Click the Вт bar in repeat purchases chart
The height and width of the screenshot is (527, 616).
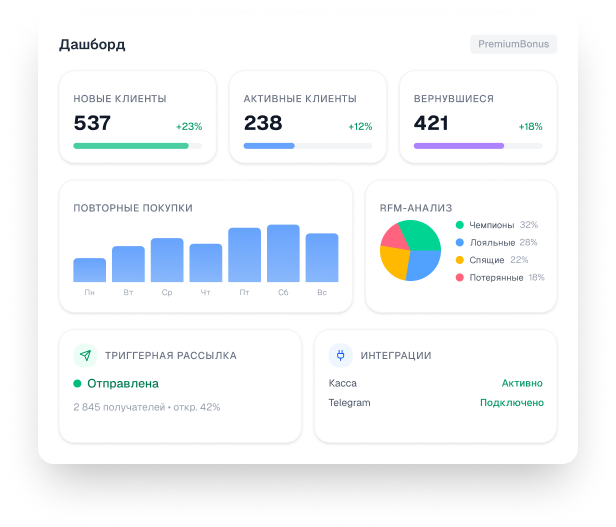128,264
